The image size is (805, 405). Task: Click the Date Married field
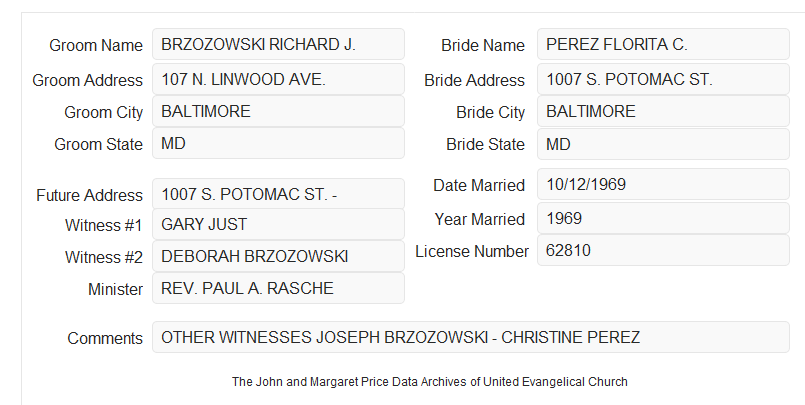coord(663,184)
